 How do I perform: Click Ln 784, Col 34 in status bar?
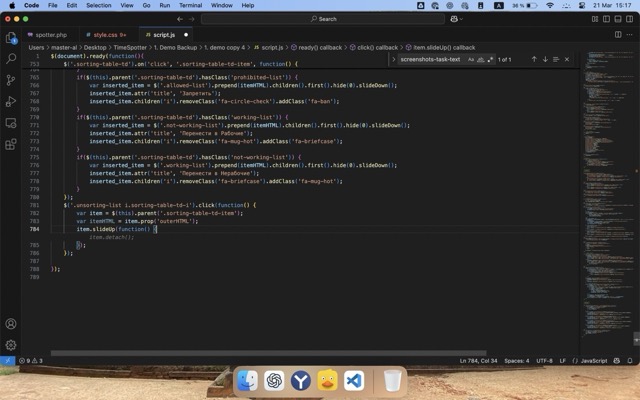click(x=478, y=360)
